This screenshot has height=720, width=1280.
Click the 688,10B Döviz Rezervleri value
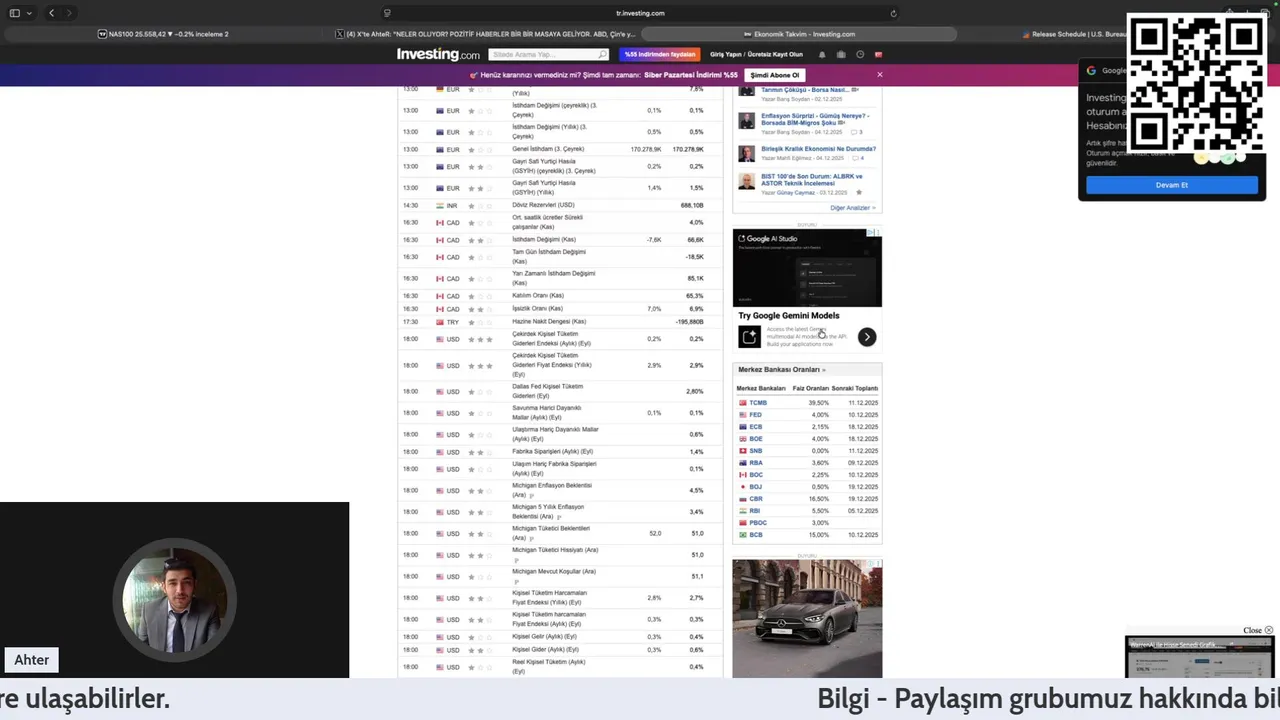(x=692, y=205)
